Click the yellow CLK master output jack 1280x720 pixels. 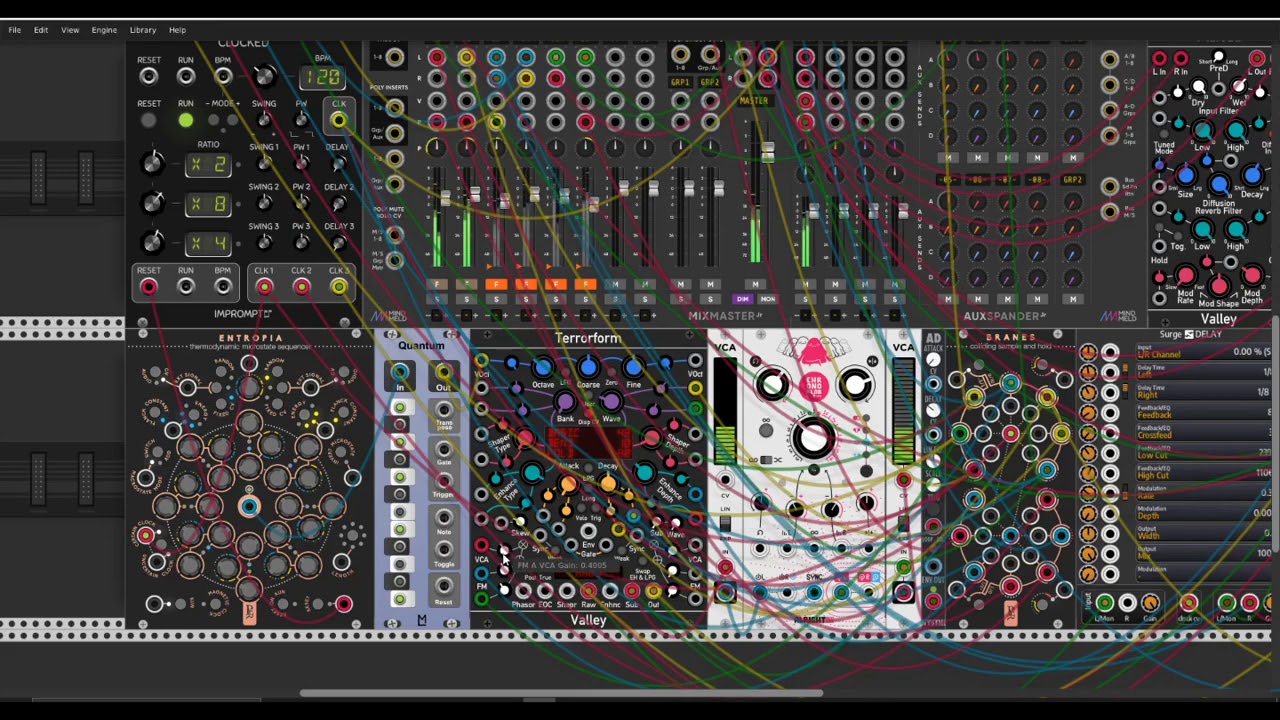pos(339,121)
